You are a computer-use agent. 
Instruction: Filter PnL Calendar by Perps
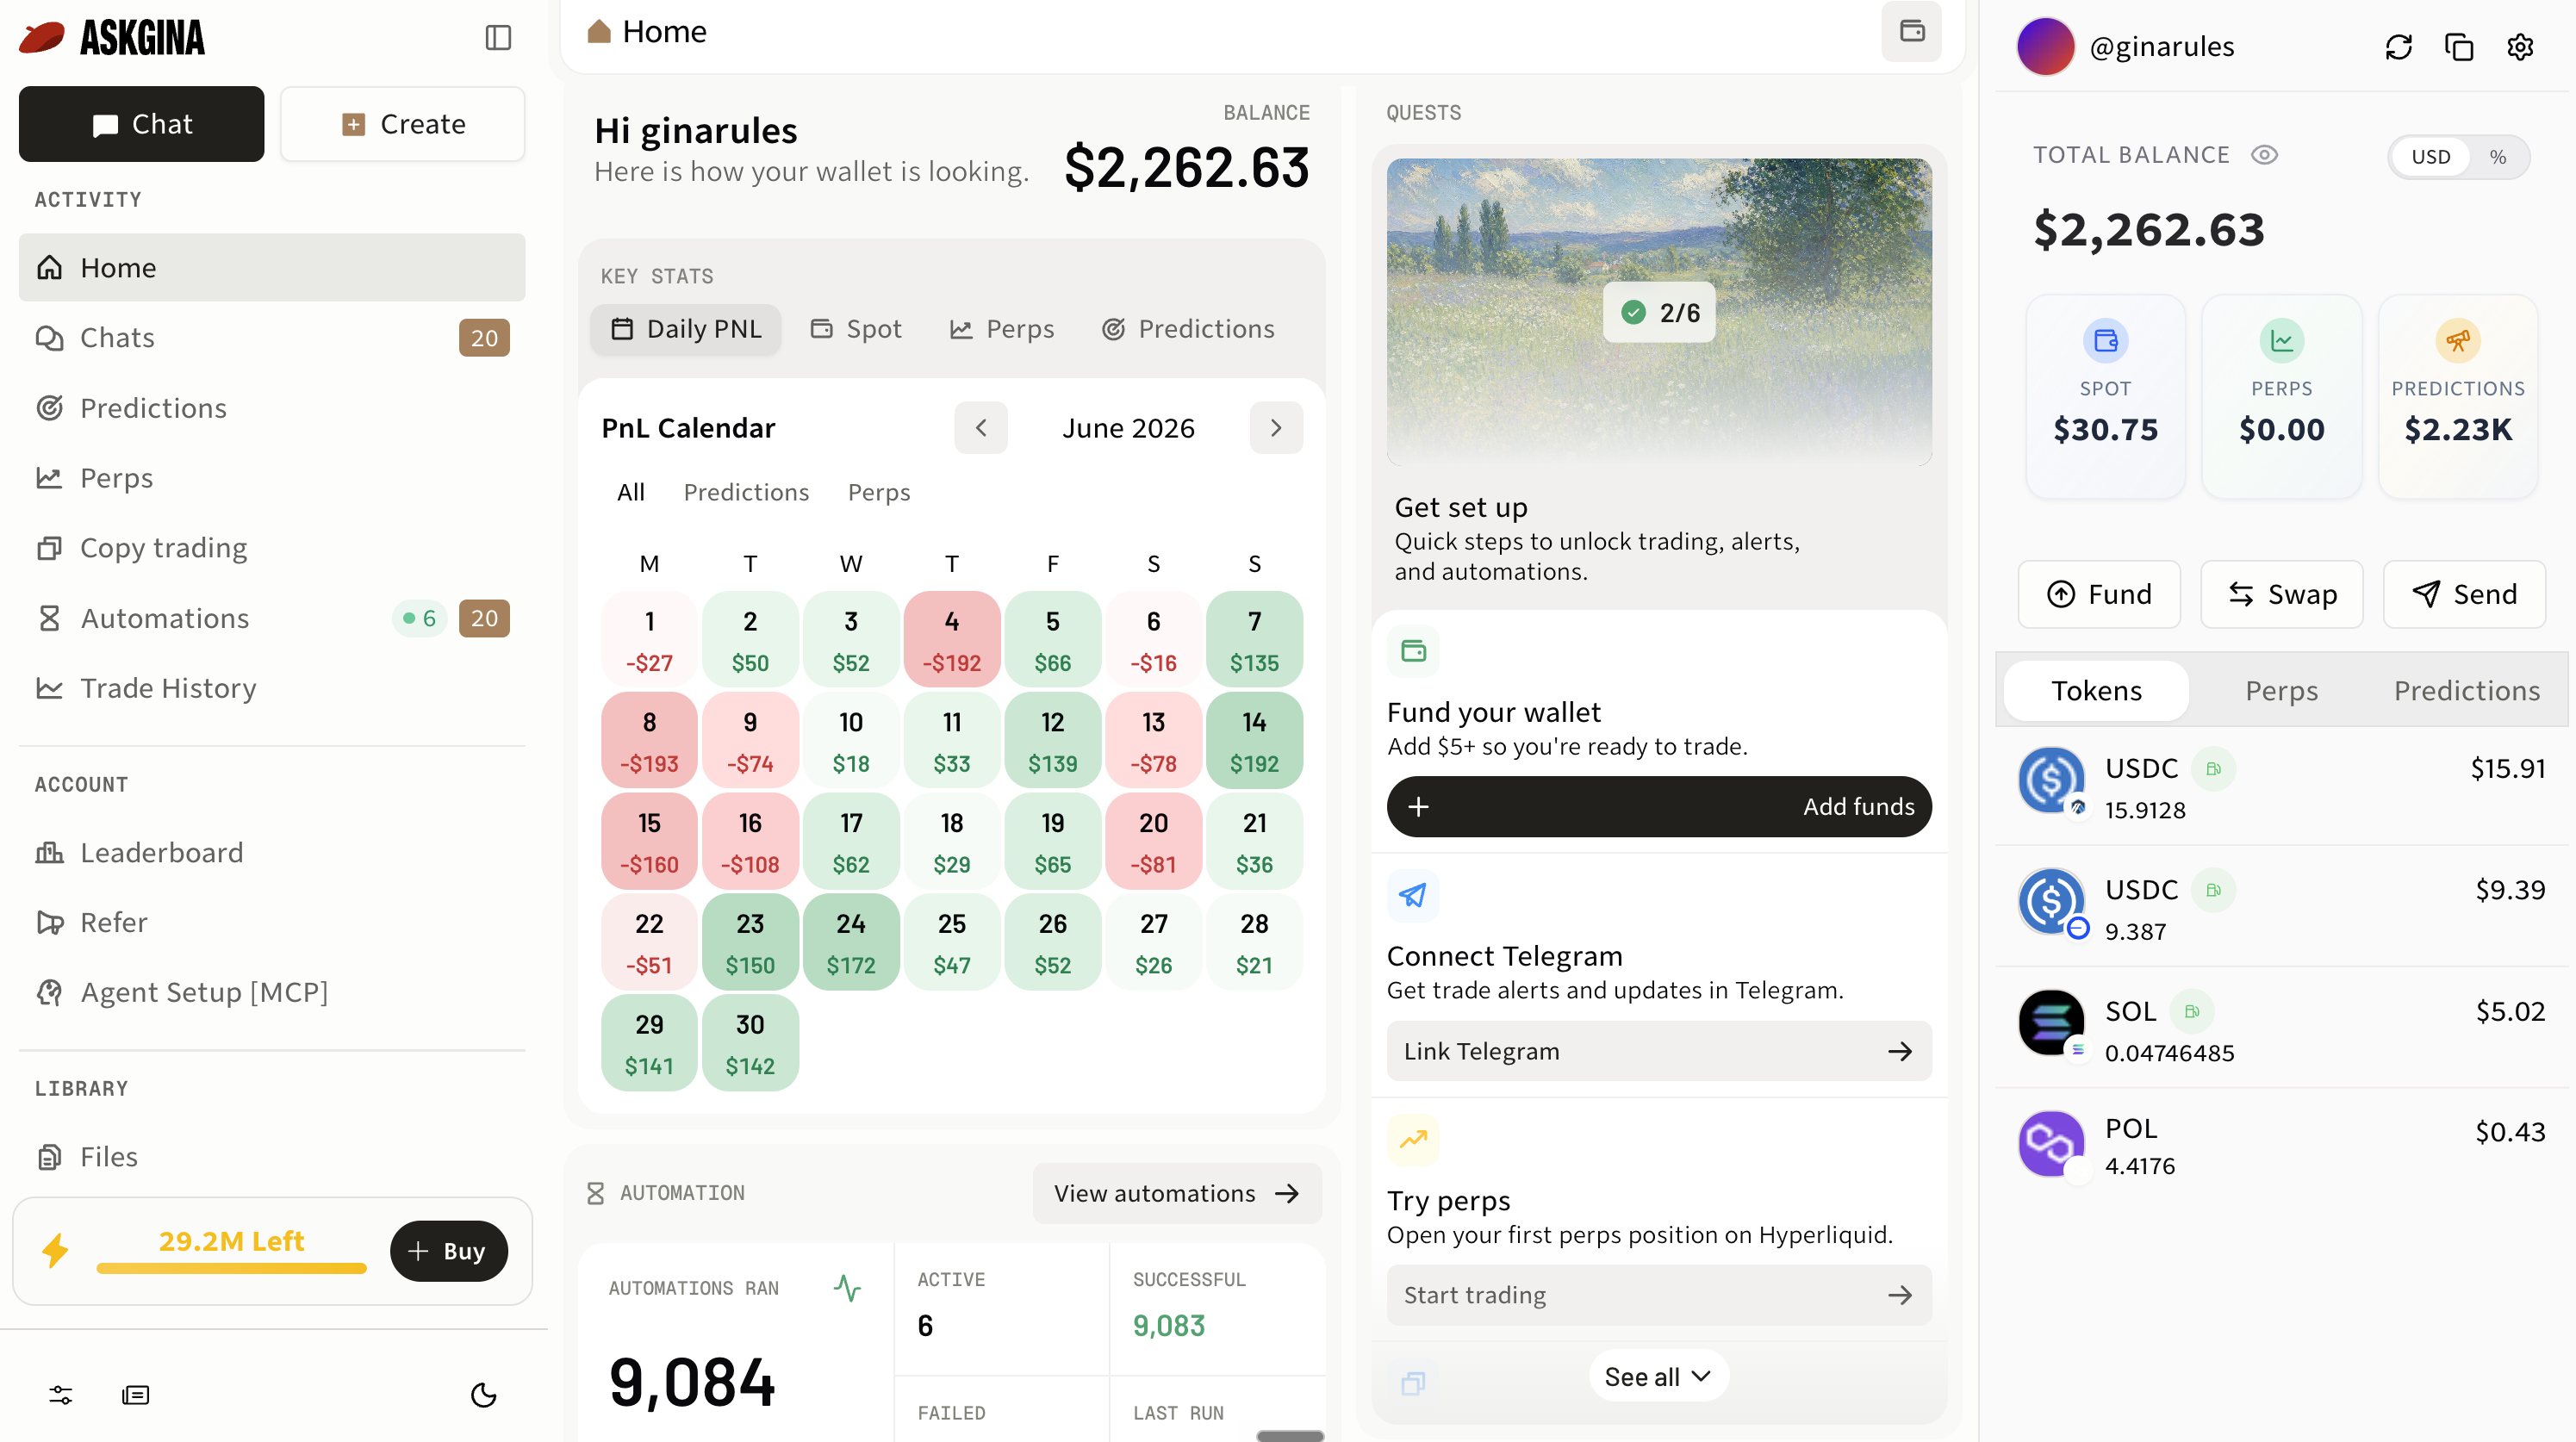(x=878, y=492)
